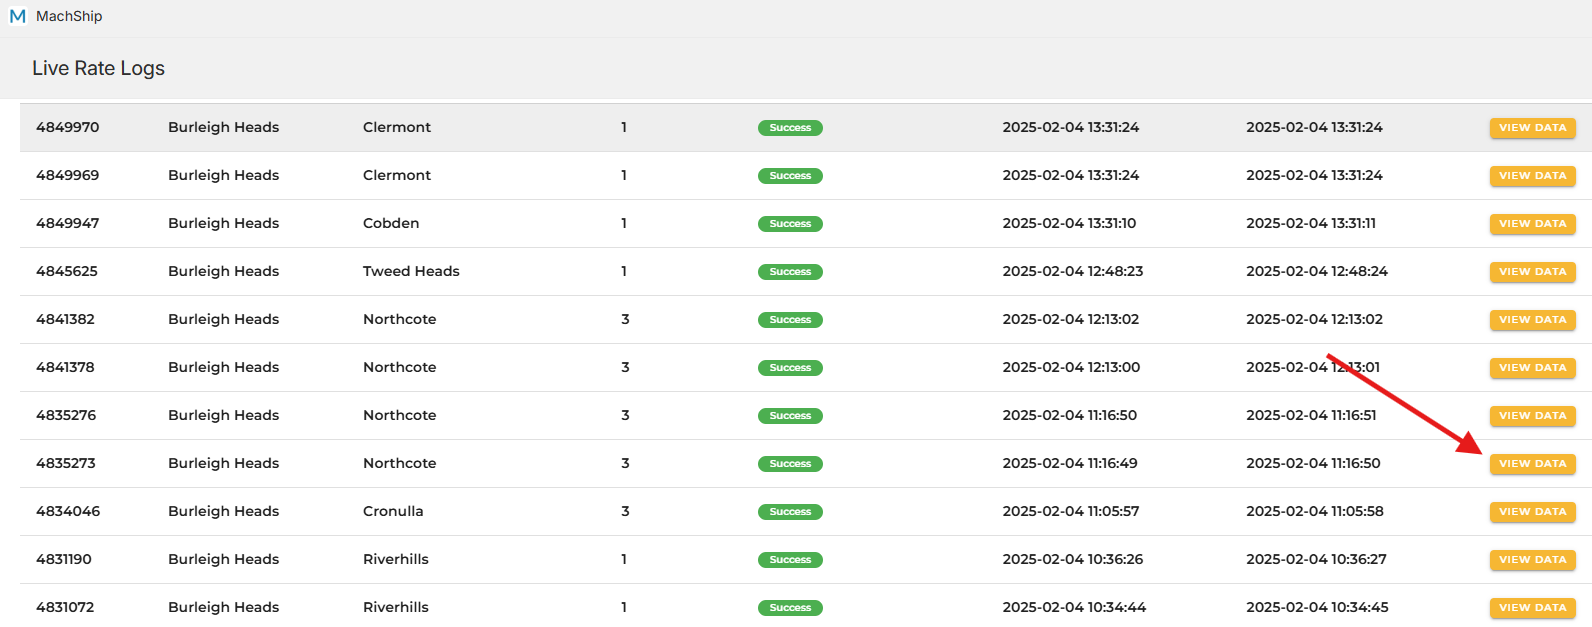
Task: Open View Data for log 4841378
Action: [x=1532, y=368]
